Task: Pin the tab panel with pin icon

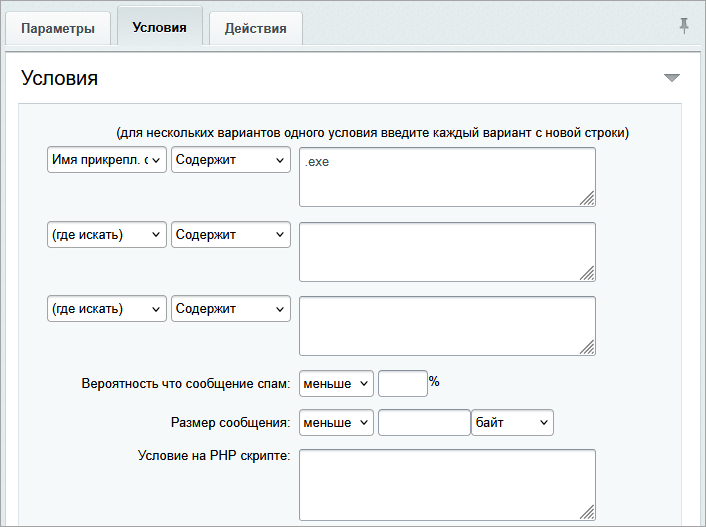Action: pyautogui.click(x=684, y=26)
